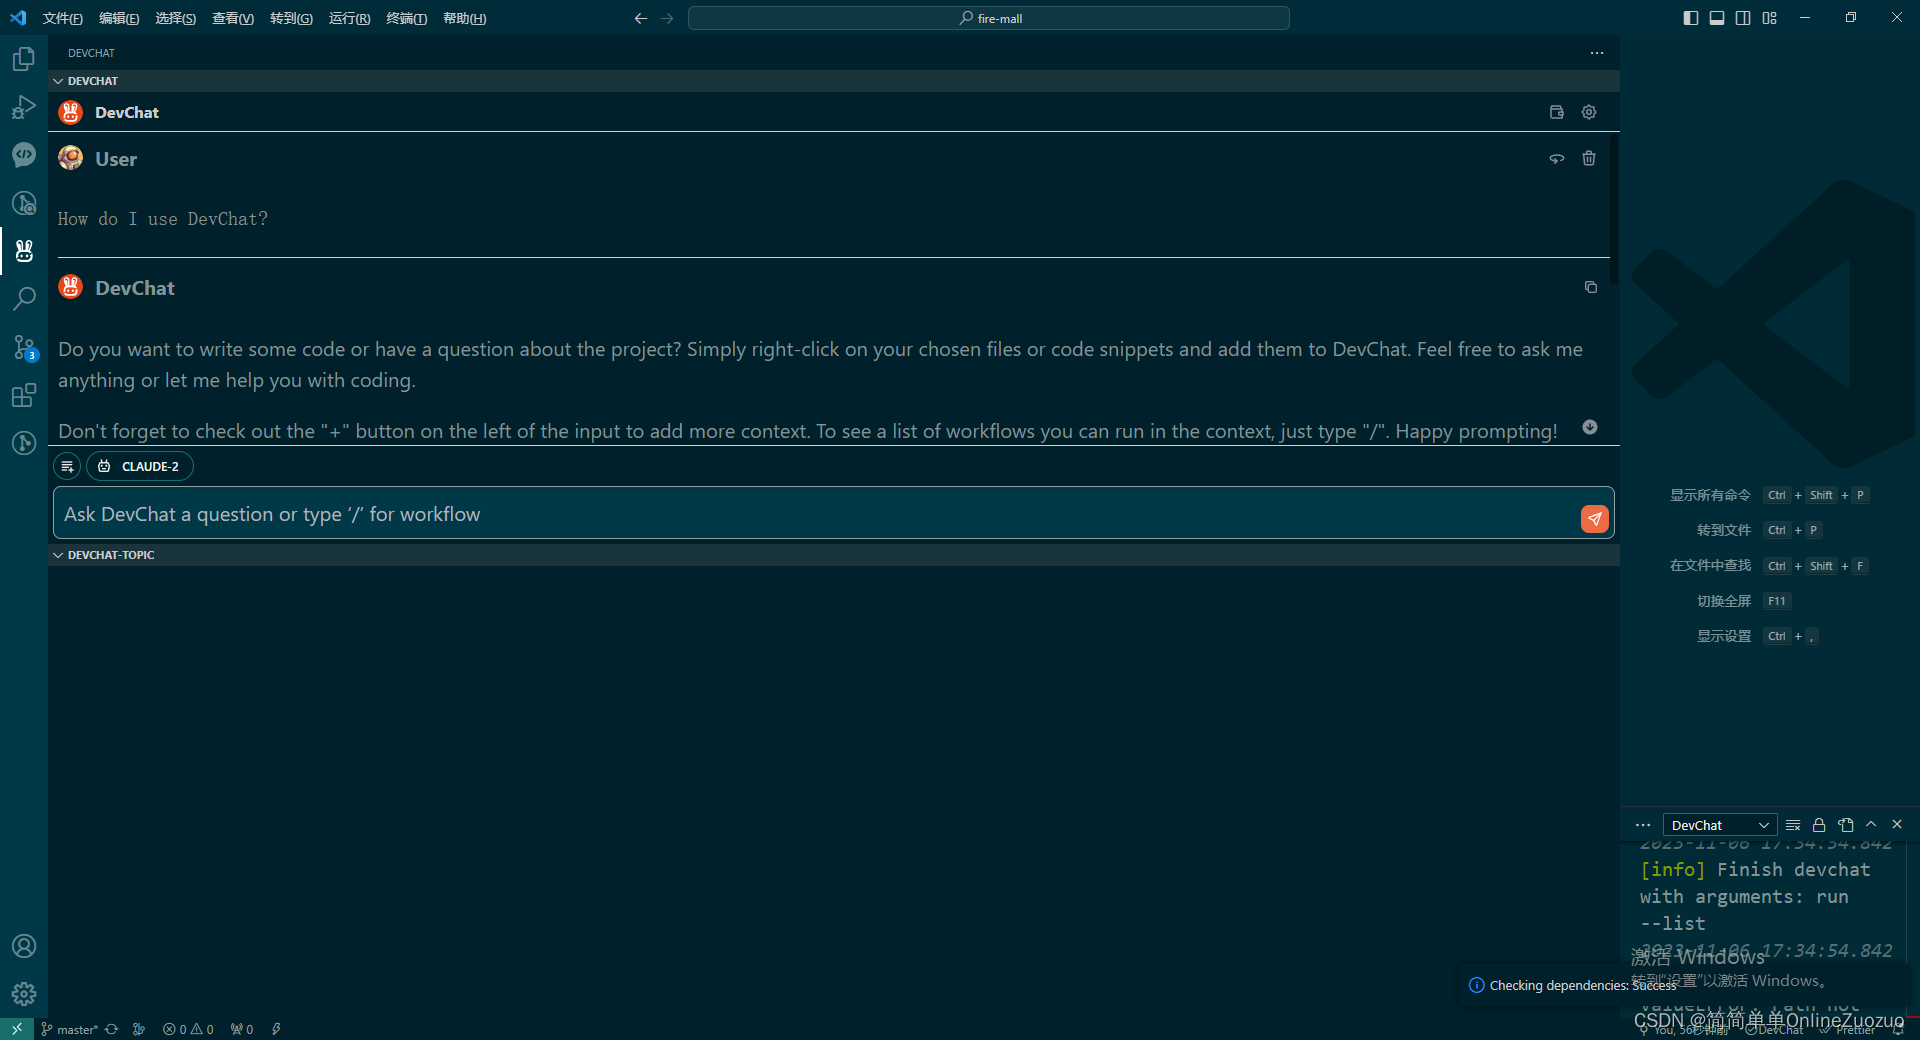Open the 终端(T) menu
The height and width of the screenshot is (1040, 1920).
click(407, 18)
